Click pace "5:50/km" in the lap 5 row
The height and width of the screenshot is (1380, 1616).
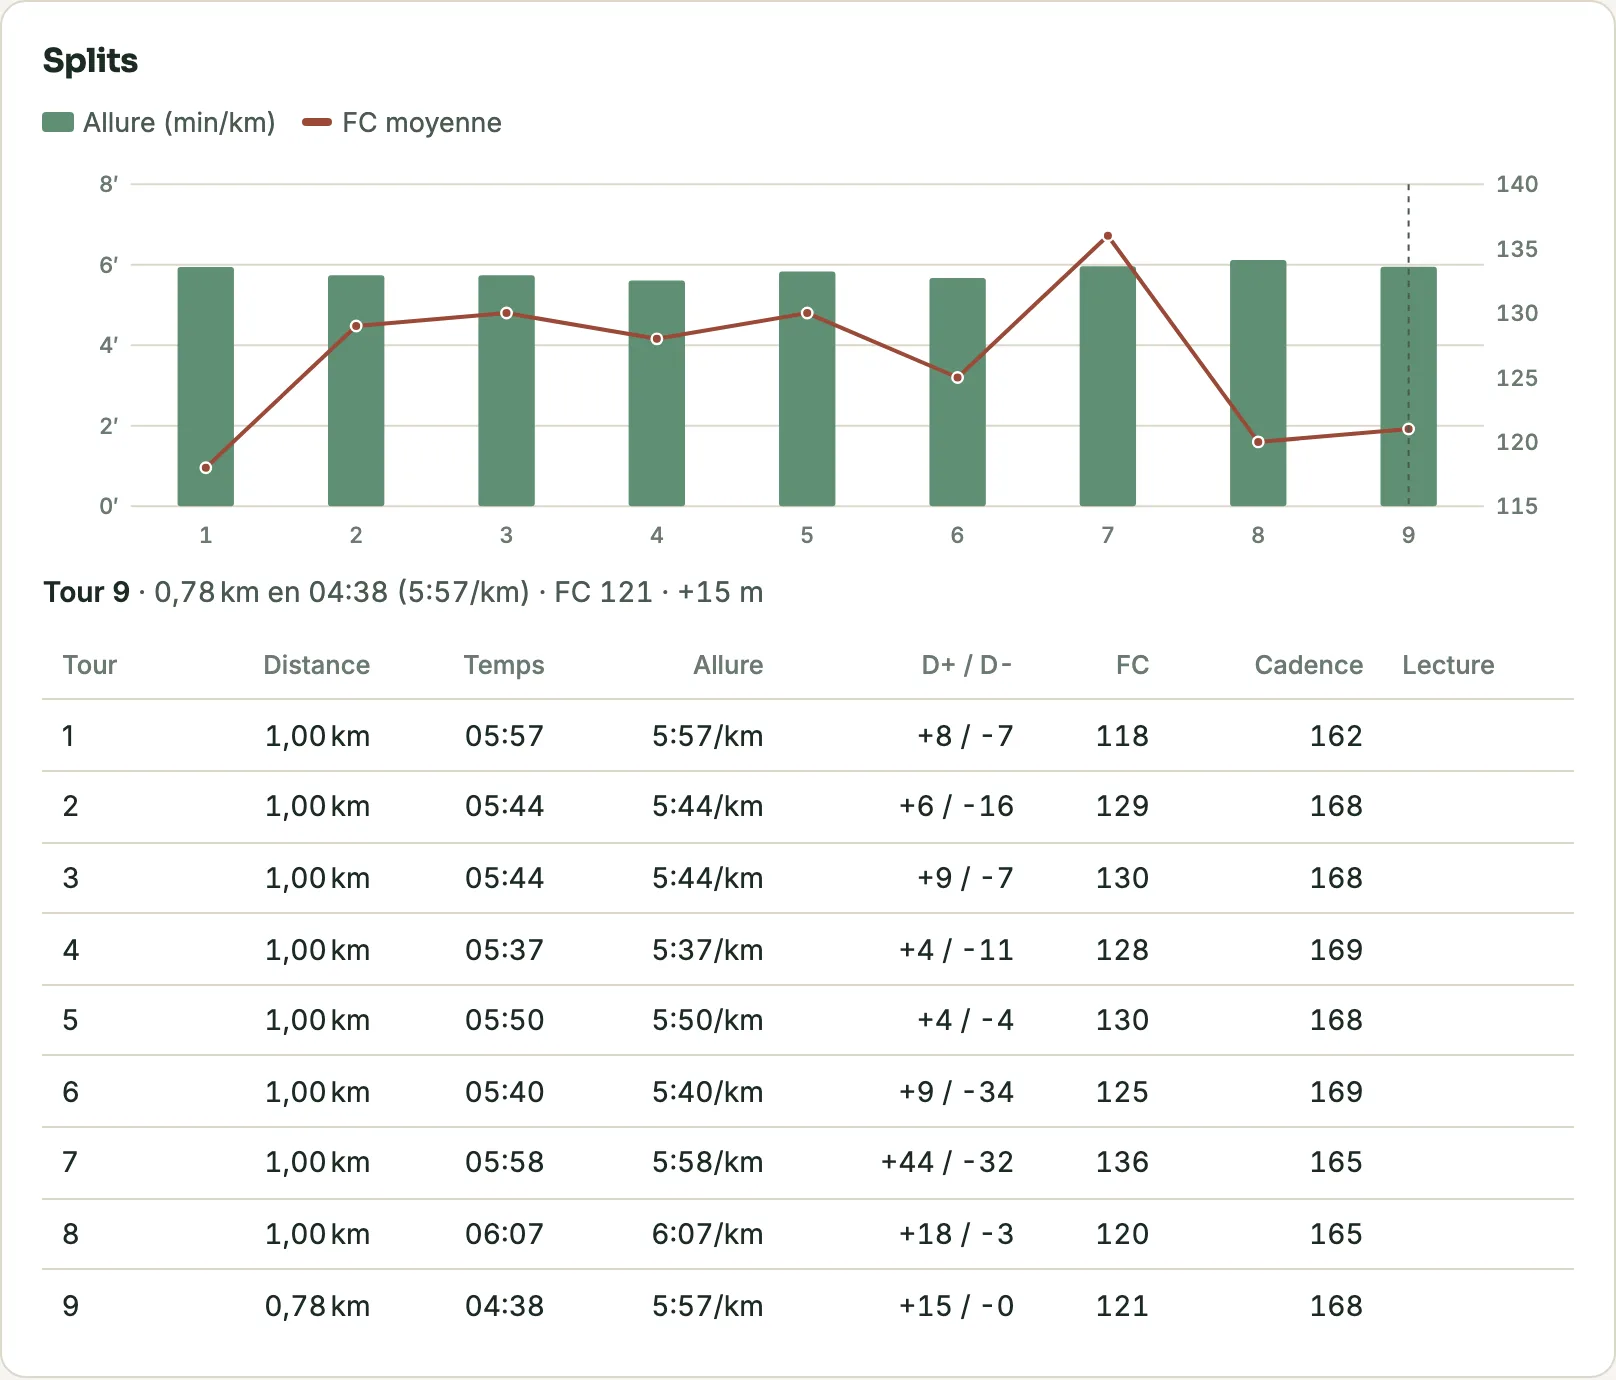point(707,1020)
